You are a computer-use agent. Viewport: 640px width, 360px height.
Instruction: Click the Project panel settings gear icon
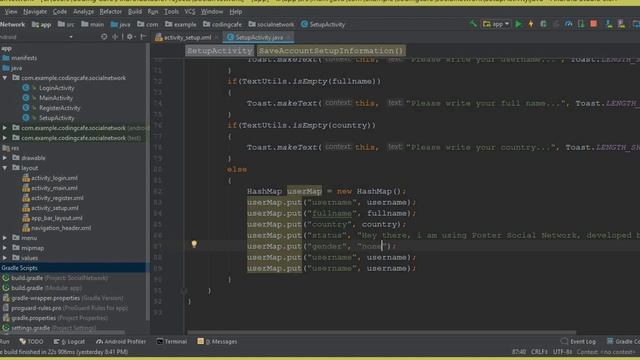(130, 37)
